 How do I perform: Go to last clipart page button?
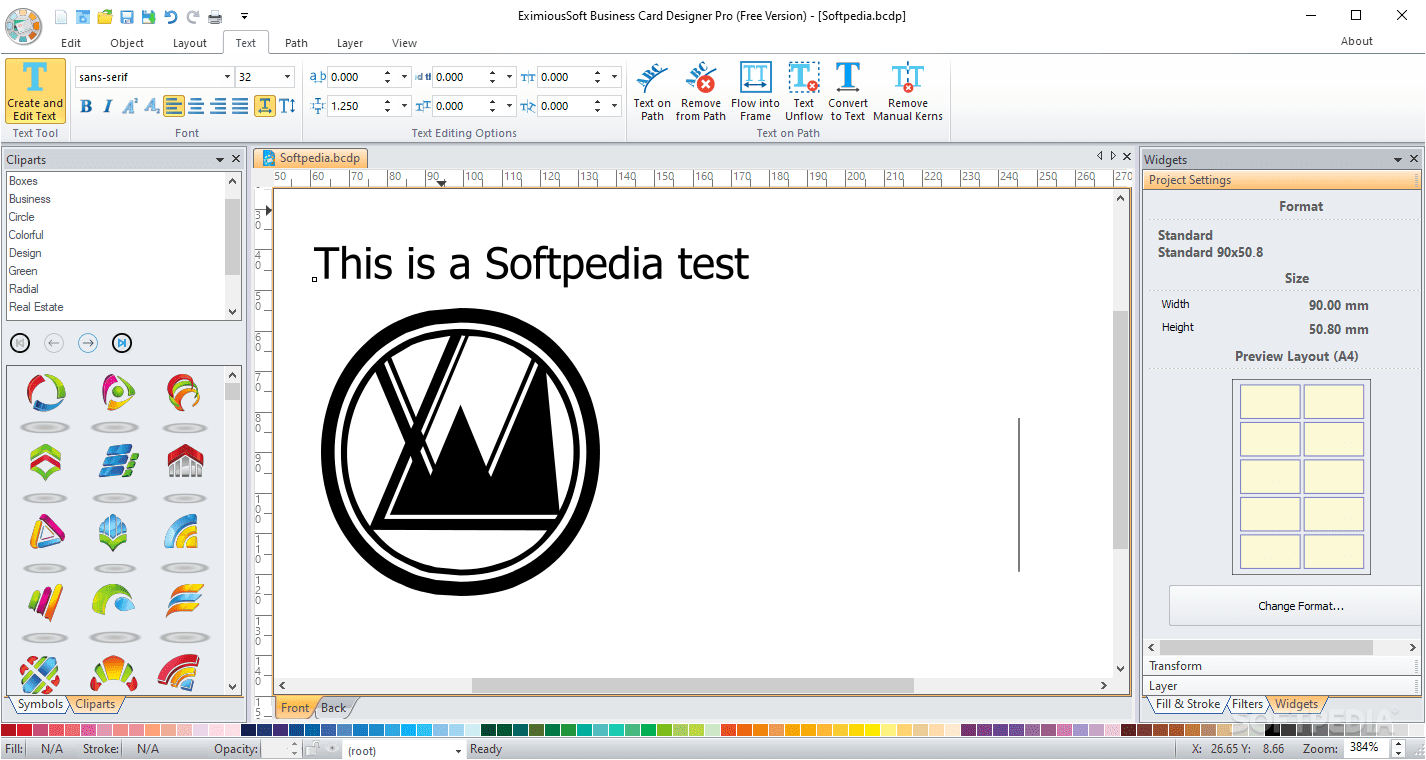[122, 343]
